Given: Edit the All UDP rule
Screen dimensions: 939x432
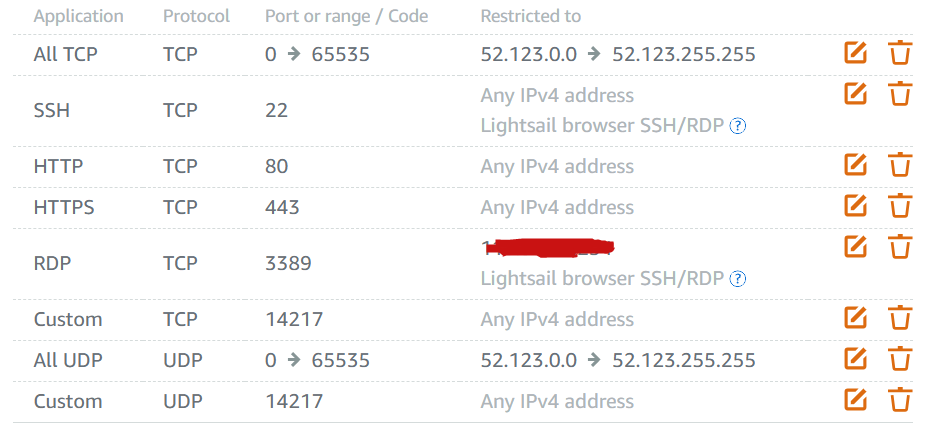Looking at the screenshot, I should (x=855, y=358).
